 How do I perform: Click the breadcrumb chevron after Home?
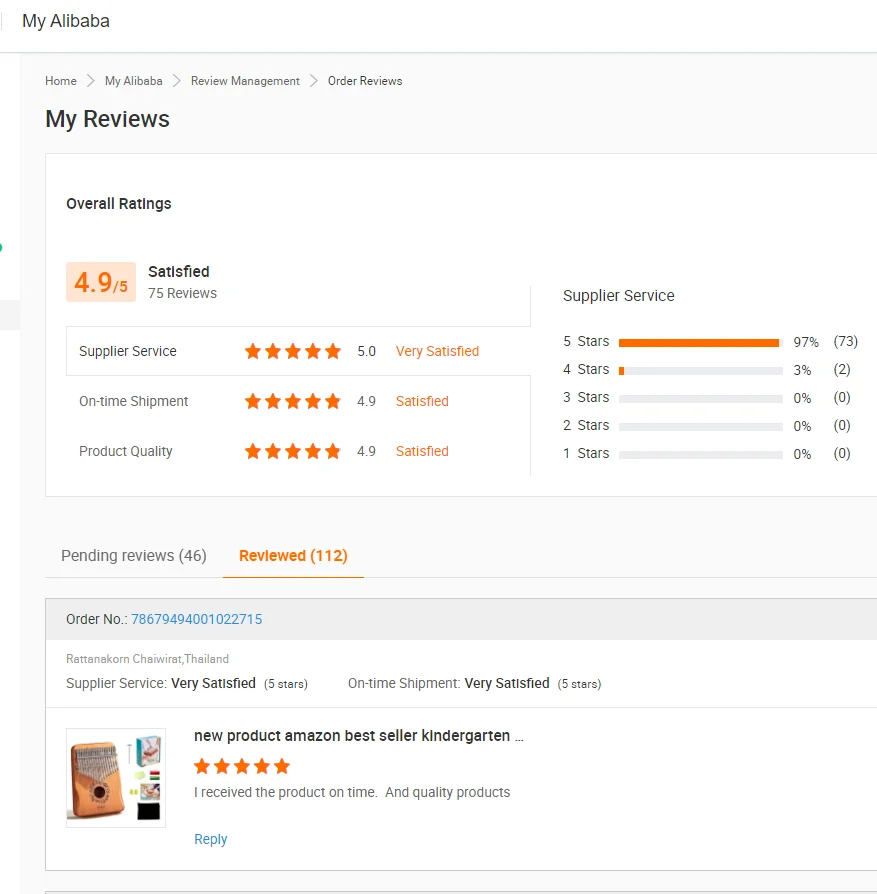pos(91,81)
